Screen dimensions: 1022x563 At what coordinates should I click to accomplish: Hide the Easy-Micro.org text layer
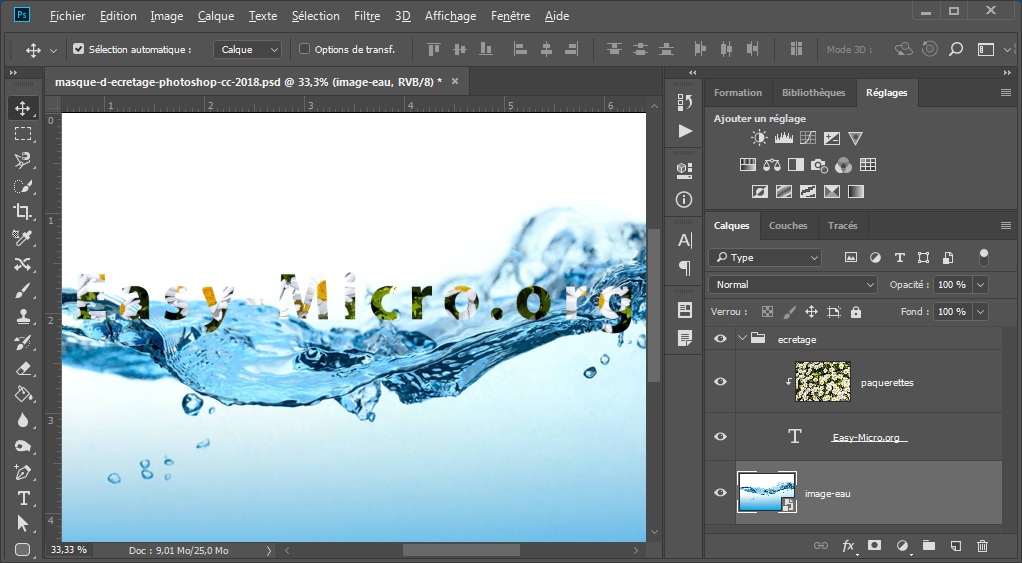(x=720, y=437)
